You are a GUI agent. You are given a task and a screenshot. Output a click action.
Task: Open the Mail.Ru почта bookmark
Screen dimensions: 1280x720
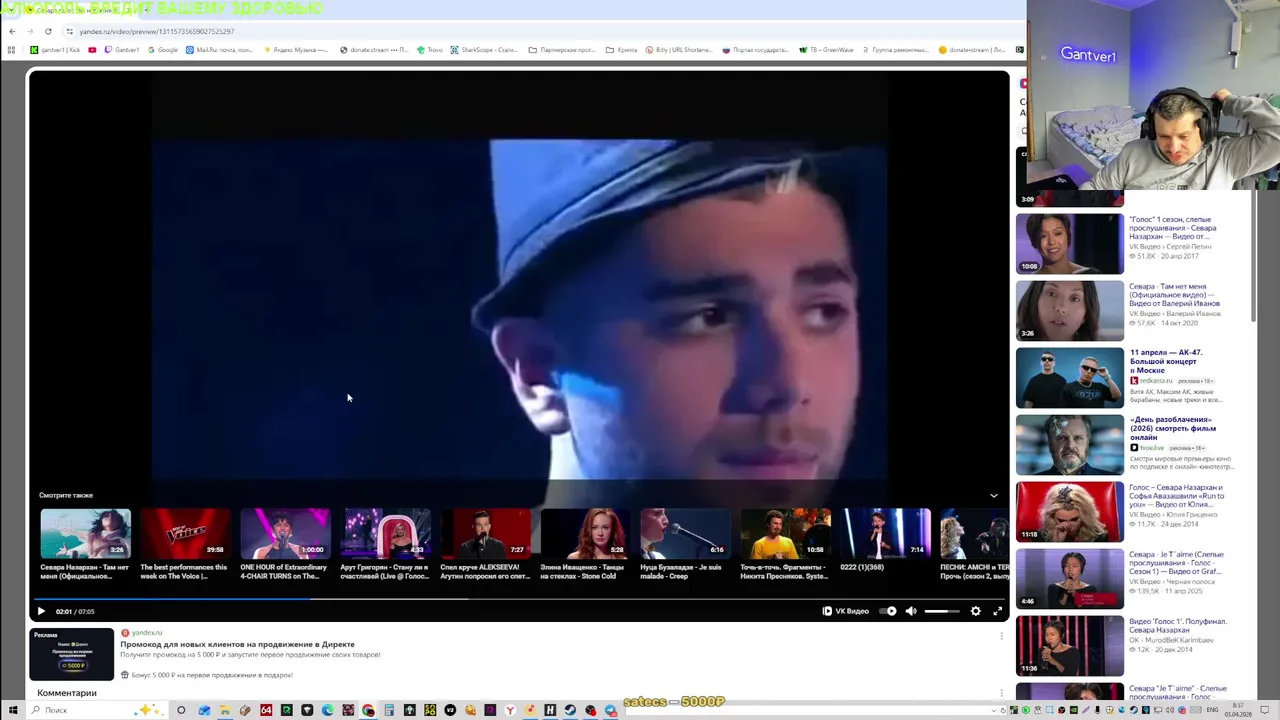219,50
